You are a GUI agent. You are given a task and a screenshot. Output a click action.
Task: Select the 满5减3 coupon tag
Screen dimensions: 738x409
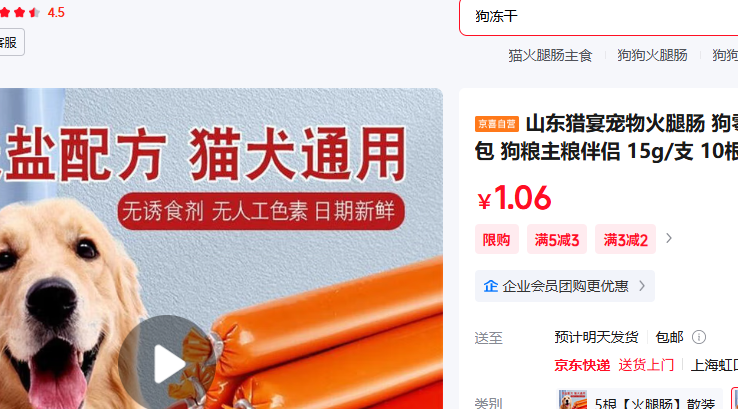click(557, 240)
